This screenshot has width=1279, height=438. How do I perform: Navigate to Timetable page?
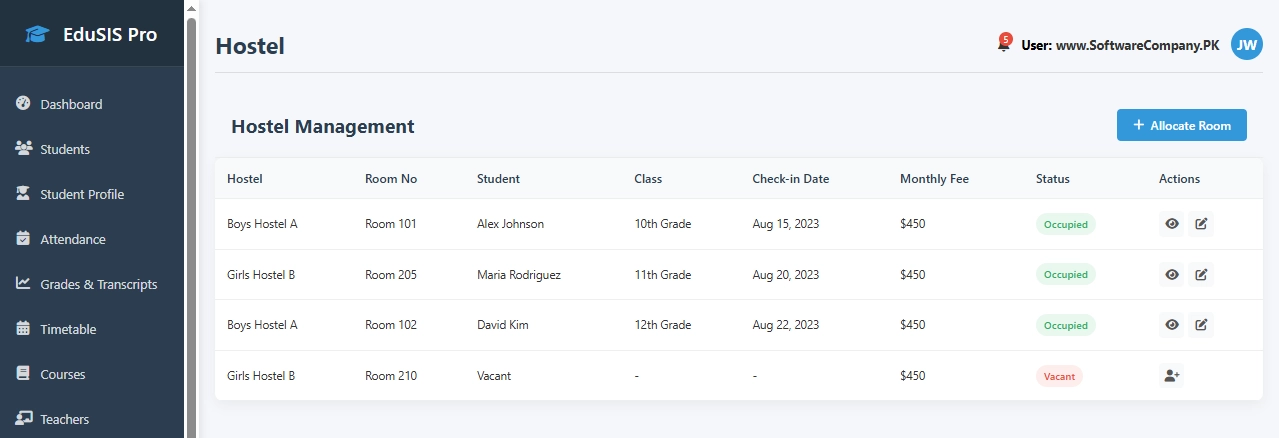[x=68, y=329]
